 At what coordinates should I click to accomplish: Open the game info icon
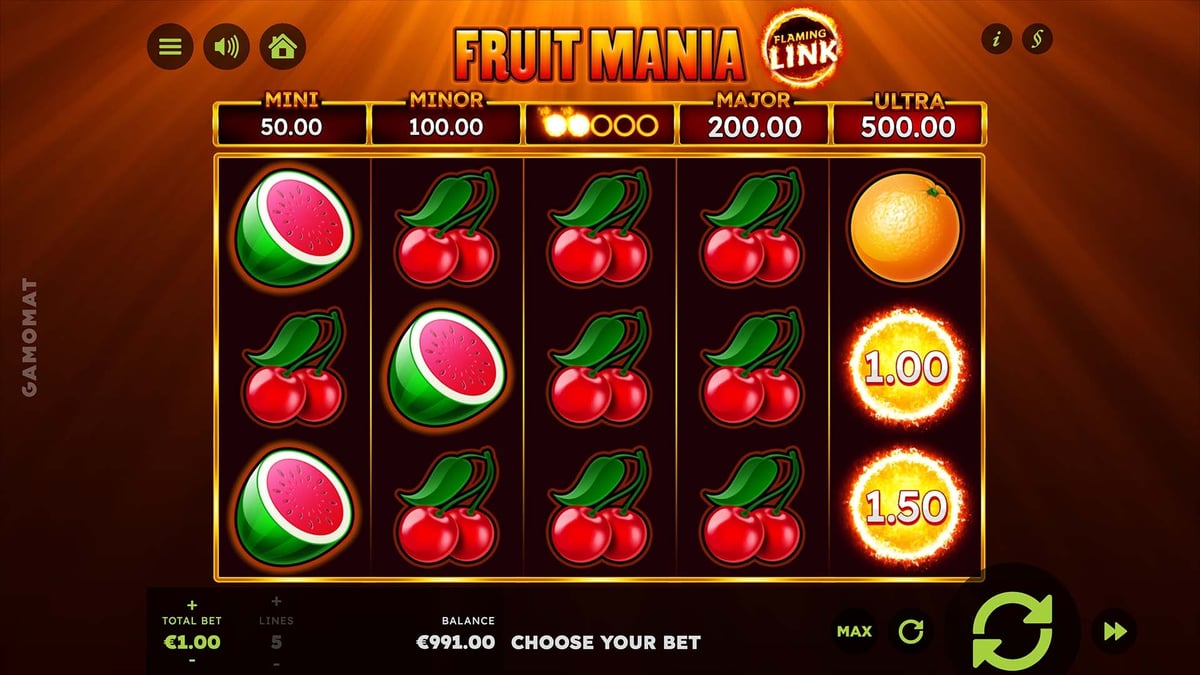tap(997, 40)
